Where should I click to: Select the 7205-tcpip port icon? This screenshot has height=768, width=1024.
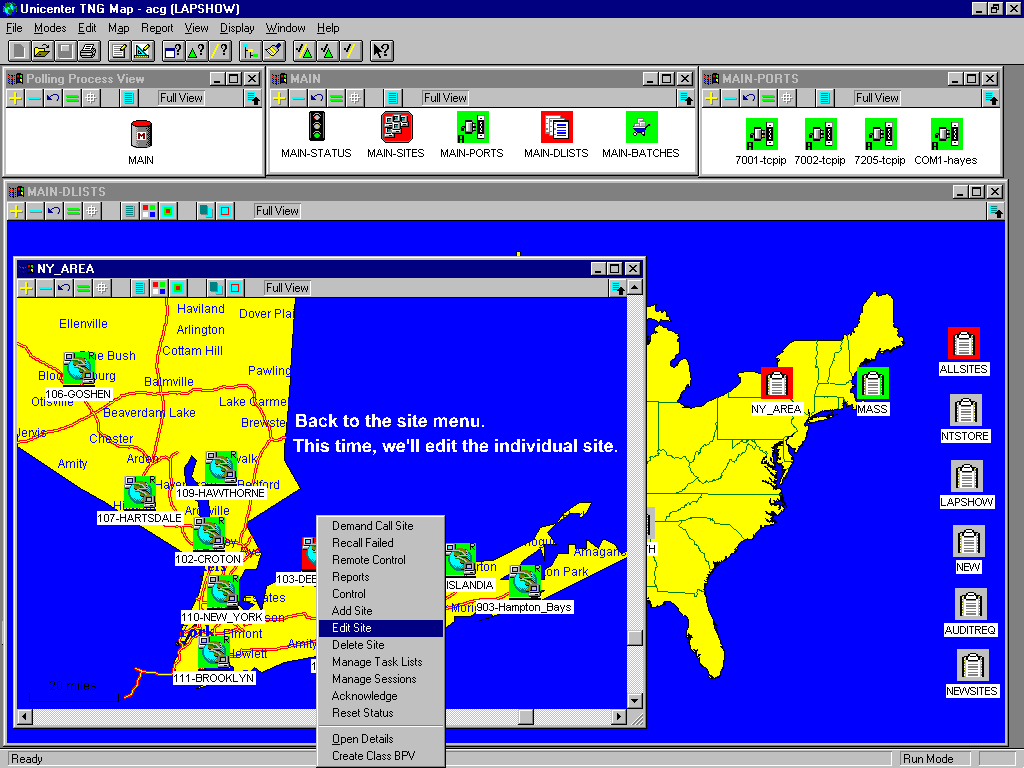coord(880,134)
